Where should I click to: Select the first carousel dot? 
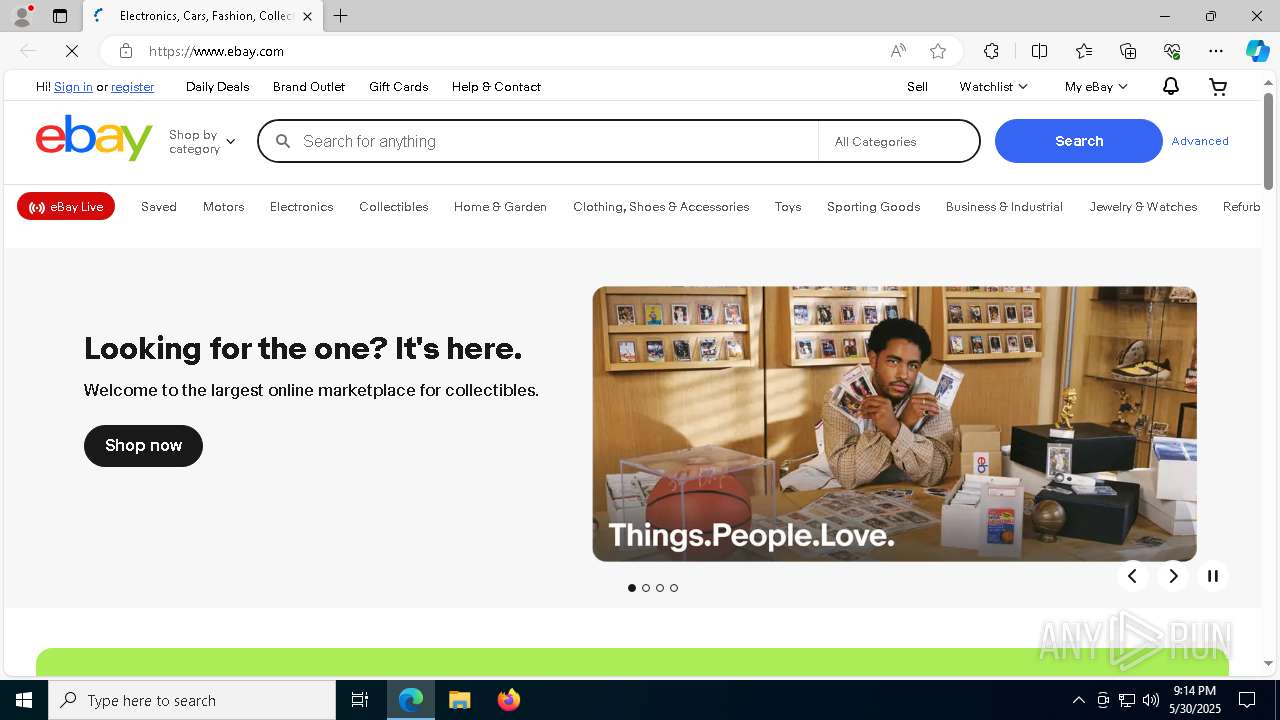(632, 588)
